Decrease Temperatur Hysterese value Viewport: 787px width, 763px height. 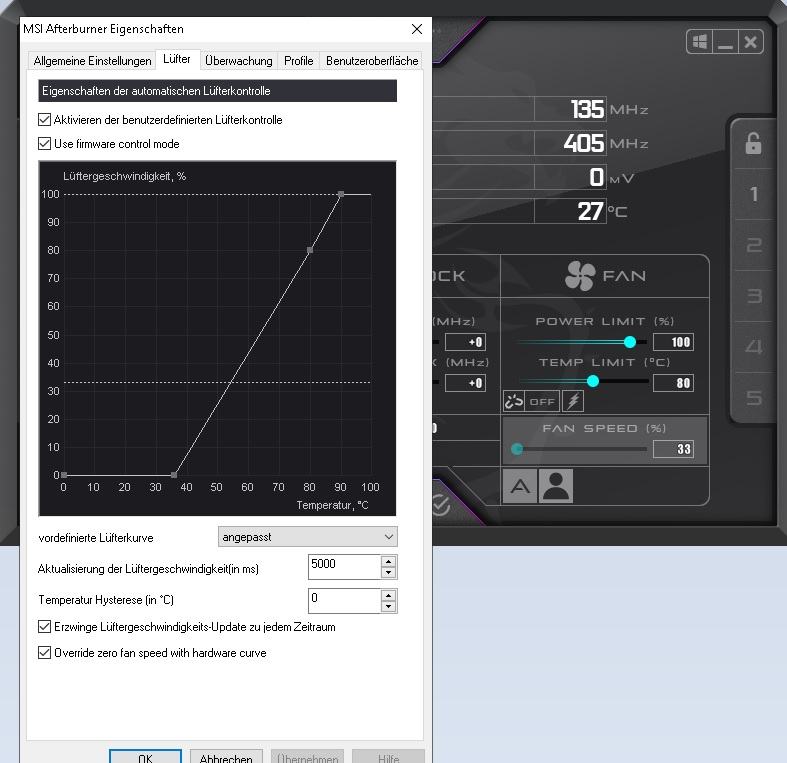388,606
